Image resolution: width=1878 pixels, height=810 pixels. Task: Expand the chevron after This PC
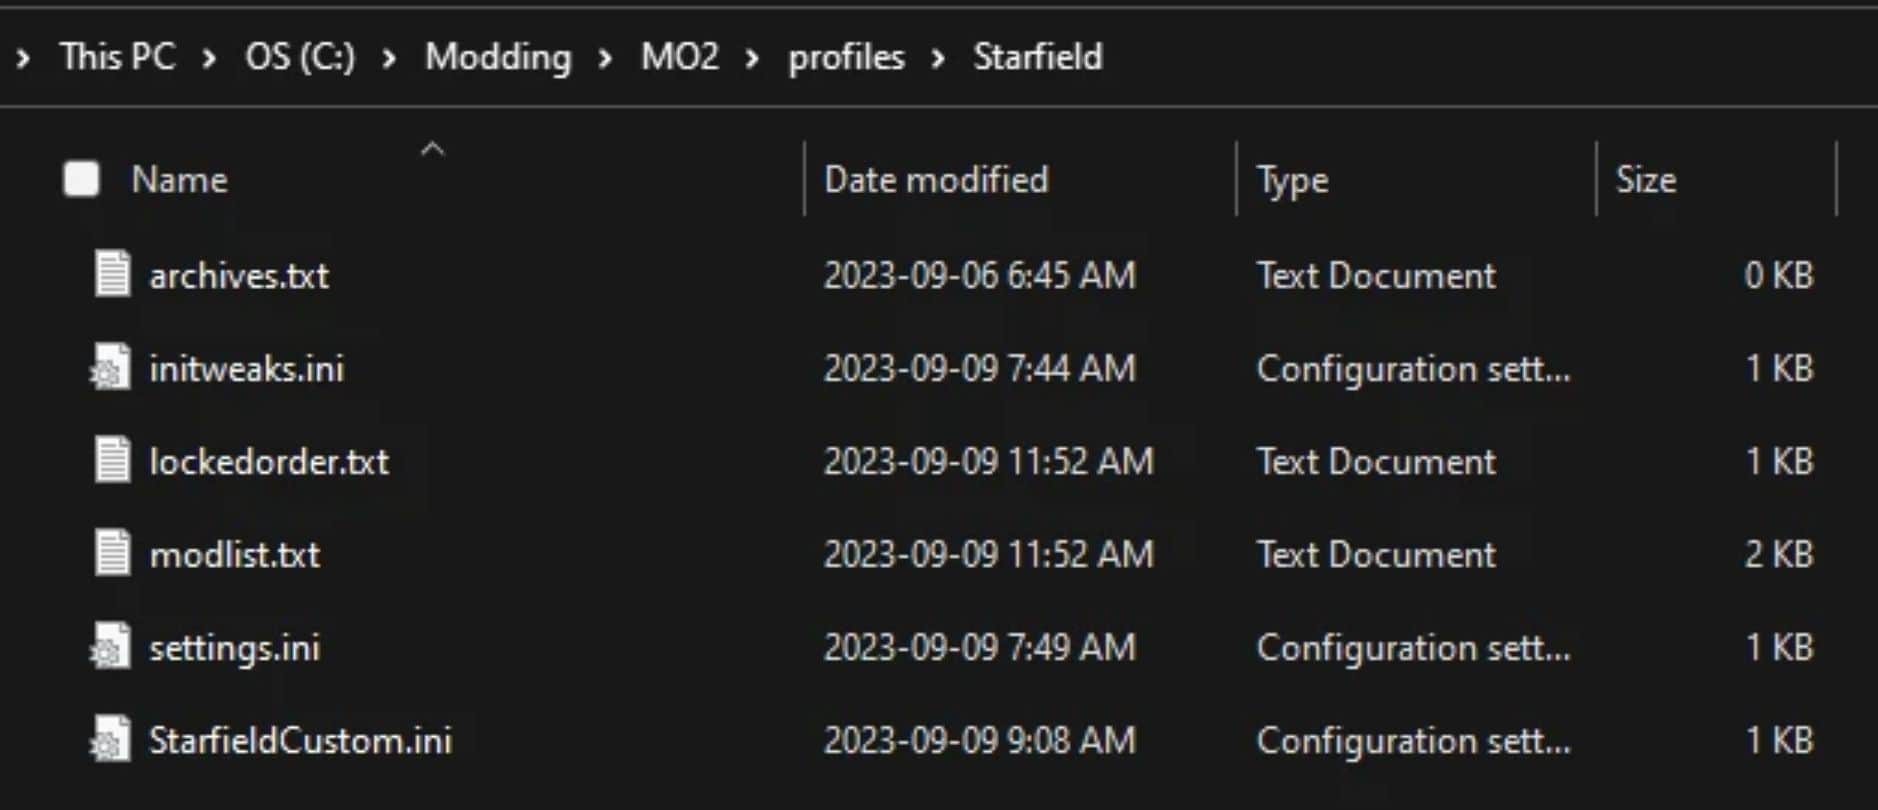(209, 58)
